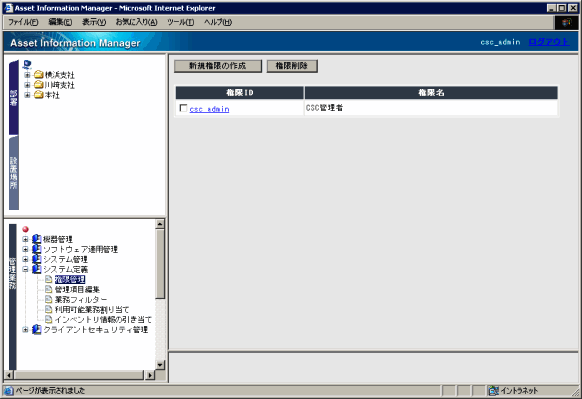Image resolution: width=582 pixels, height=399 pixels.
Task: Click the network root icon in department tree
Action: (27, 65)
